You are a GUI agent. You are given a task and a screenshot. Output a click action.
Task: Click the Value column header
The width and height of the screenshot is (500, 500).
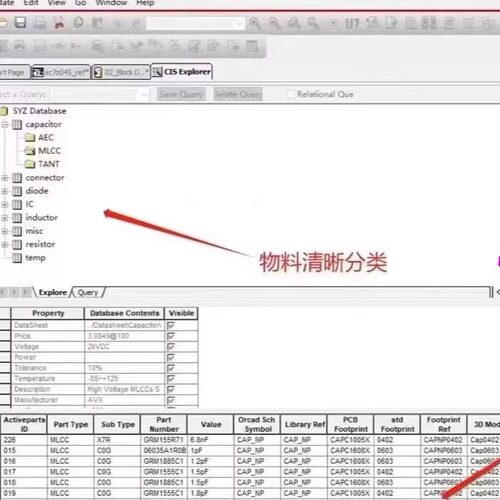point(211,424)
